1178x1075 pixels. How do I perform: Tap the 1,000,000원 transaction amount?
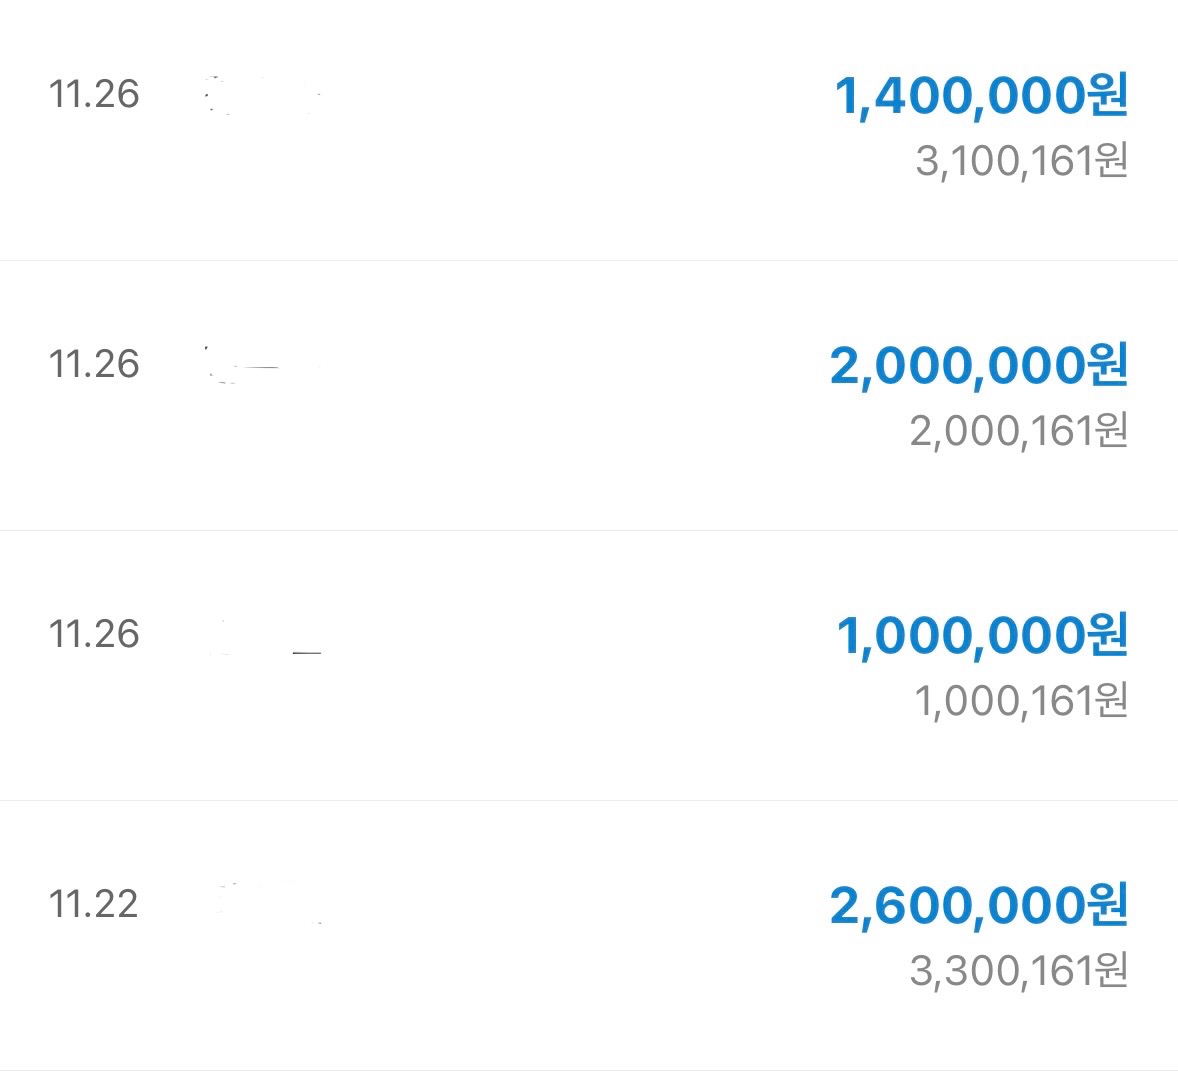[x=981, y=636]
